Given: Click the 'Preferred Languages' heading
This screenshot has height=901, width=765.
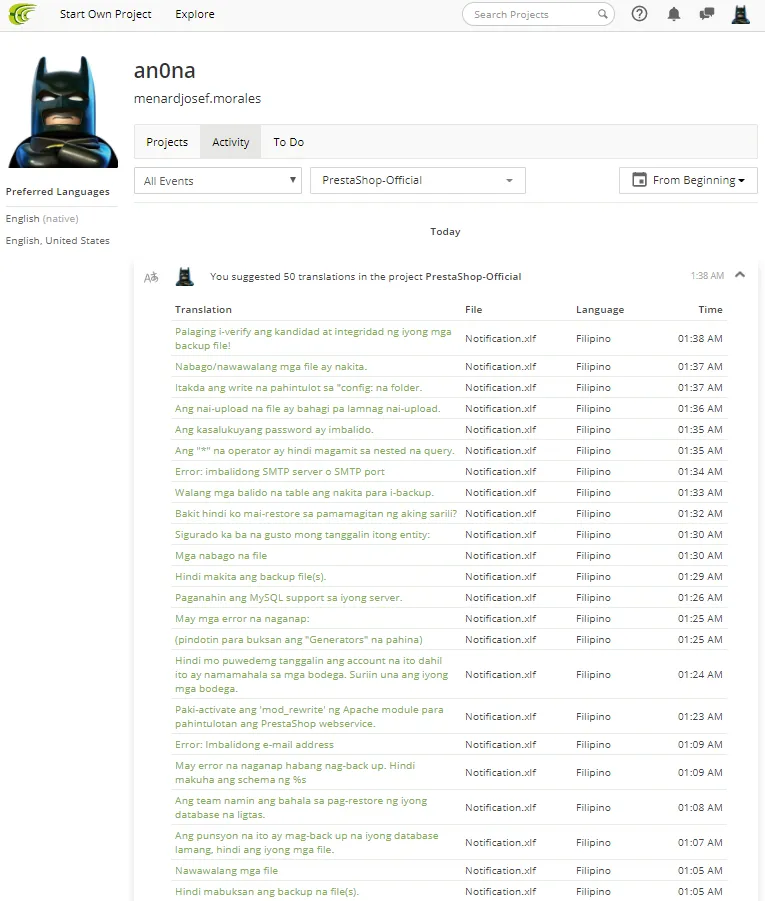Looking at the screenshot, I should click(x=57, y=191).
